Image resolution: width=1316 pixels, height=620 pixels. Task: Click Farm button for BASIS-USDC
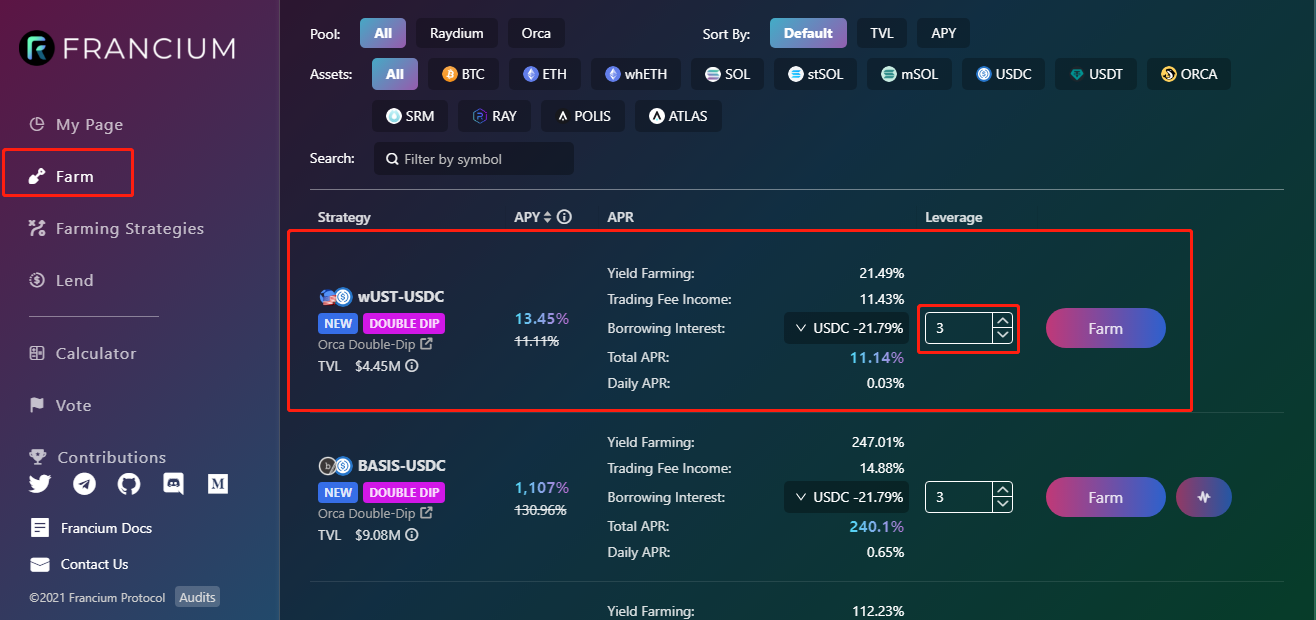pyautogui.click(x=1106, y=497)
